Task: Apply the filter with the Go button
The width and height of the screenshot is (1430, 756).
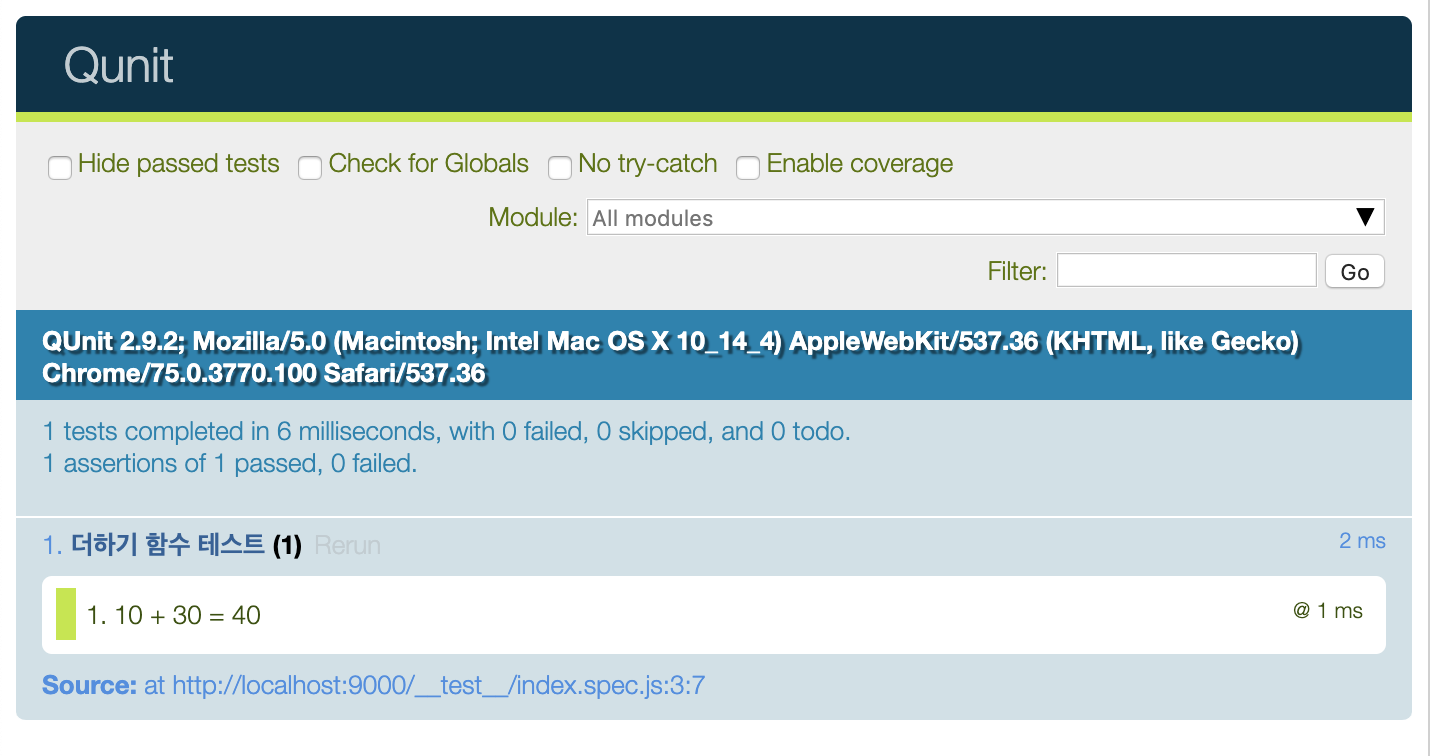Action: [x=1355, y=271]
